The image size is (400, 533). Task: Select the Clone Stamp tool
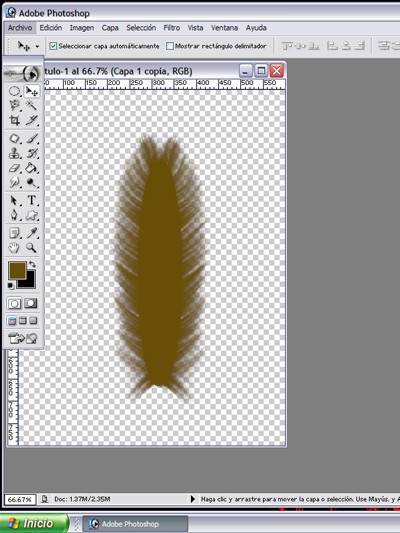[x=14, y=153]
